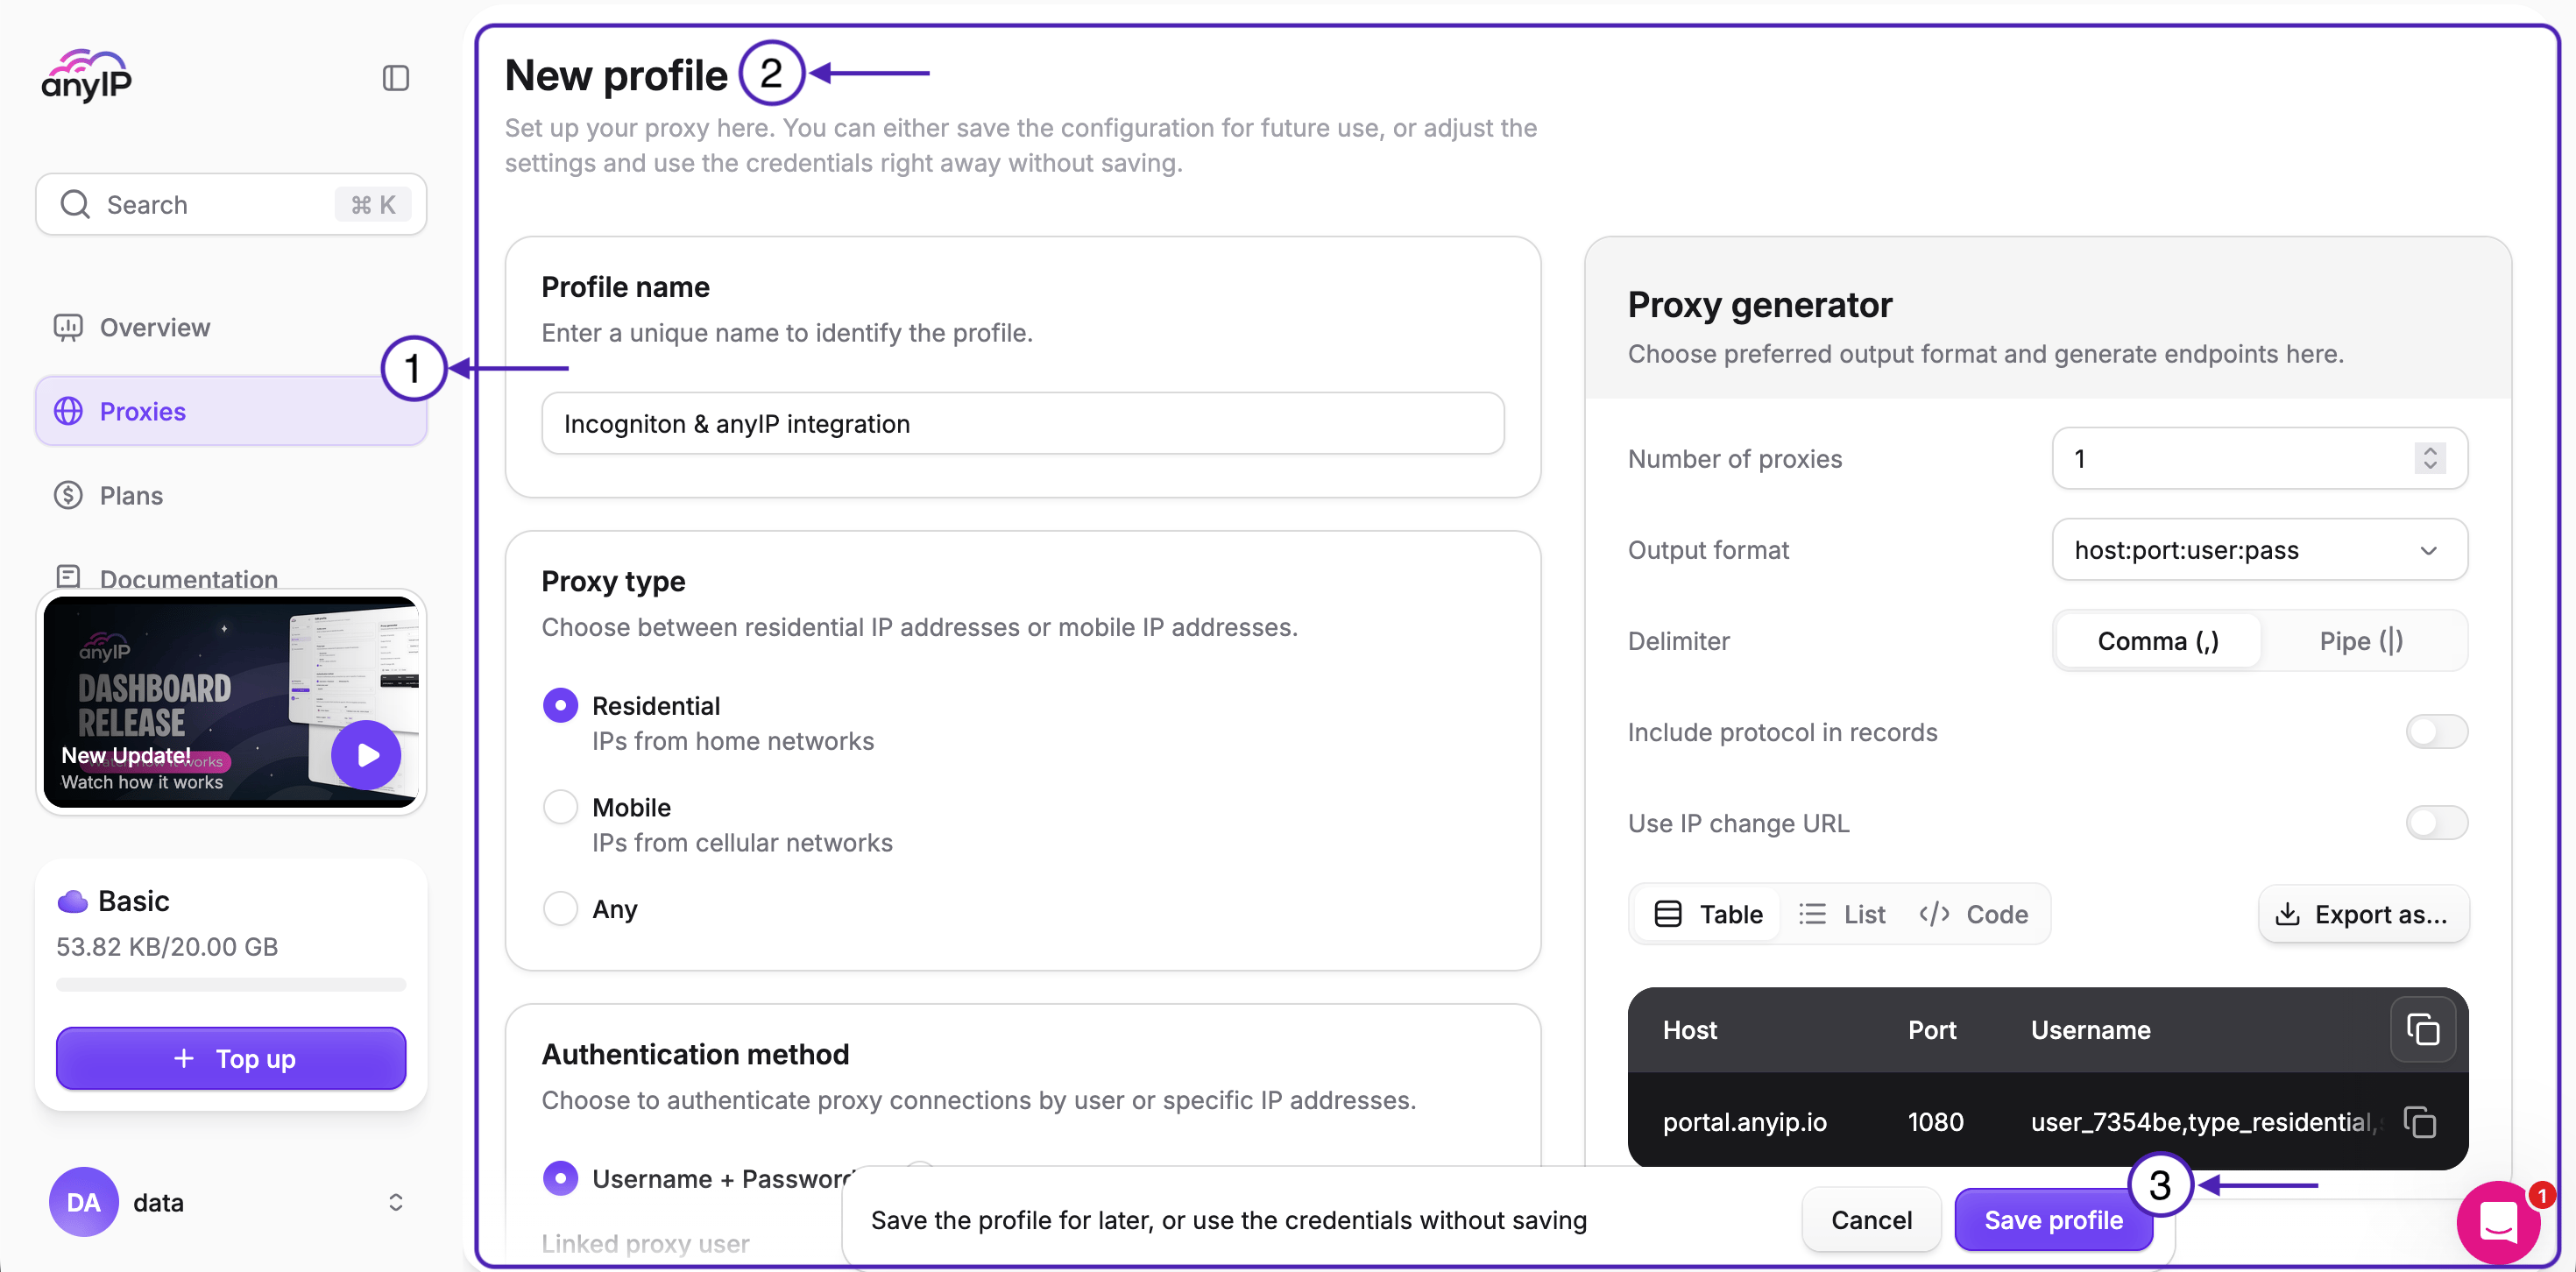
Task: Click the Profile name text field
Action: (x=1022, y=424)
